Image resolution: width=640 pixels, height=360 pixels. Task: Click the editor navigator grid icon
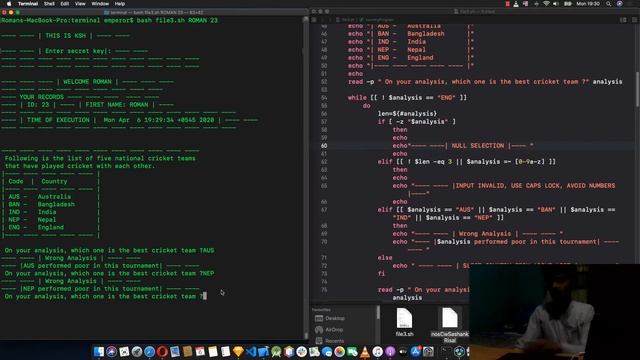pyautogui.click(x=314, y=20)
